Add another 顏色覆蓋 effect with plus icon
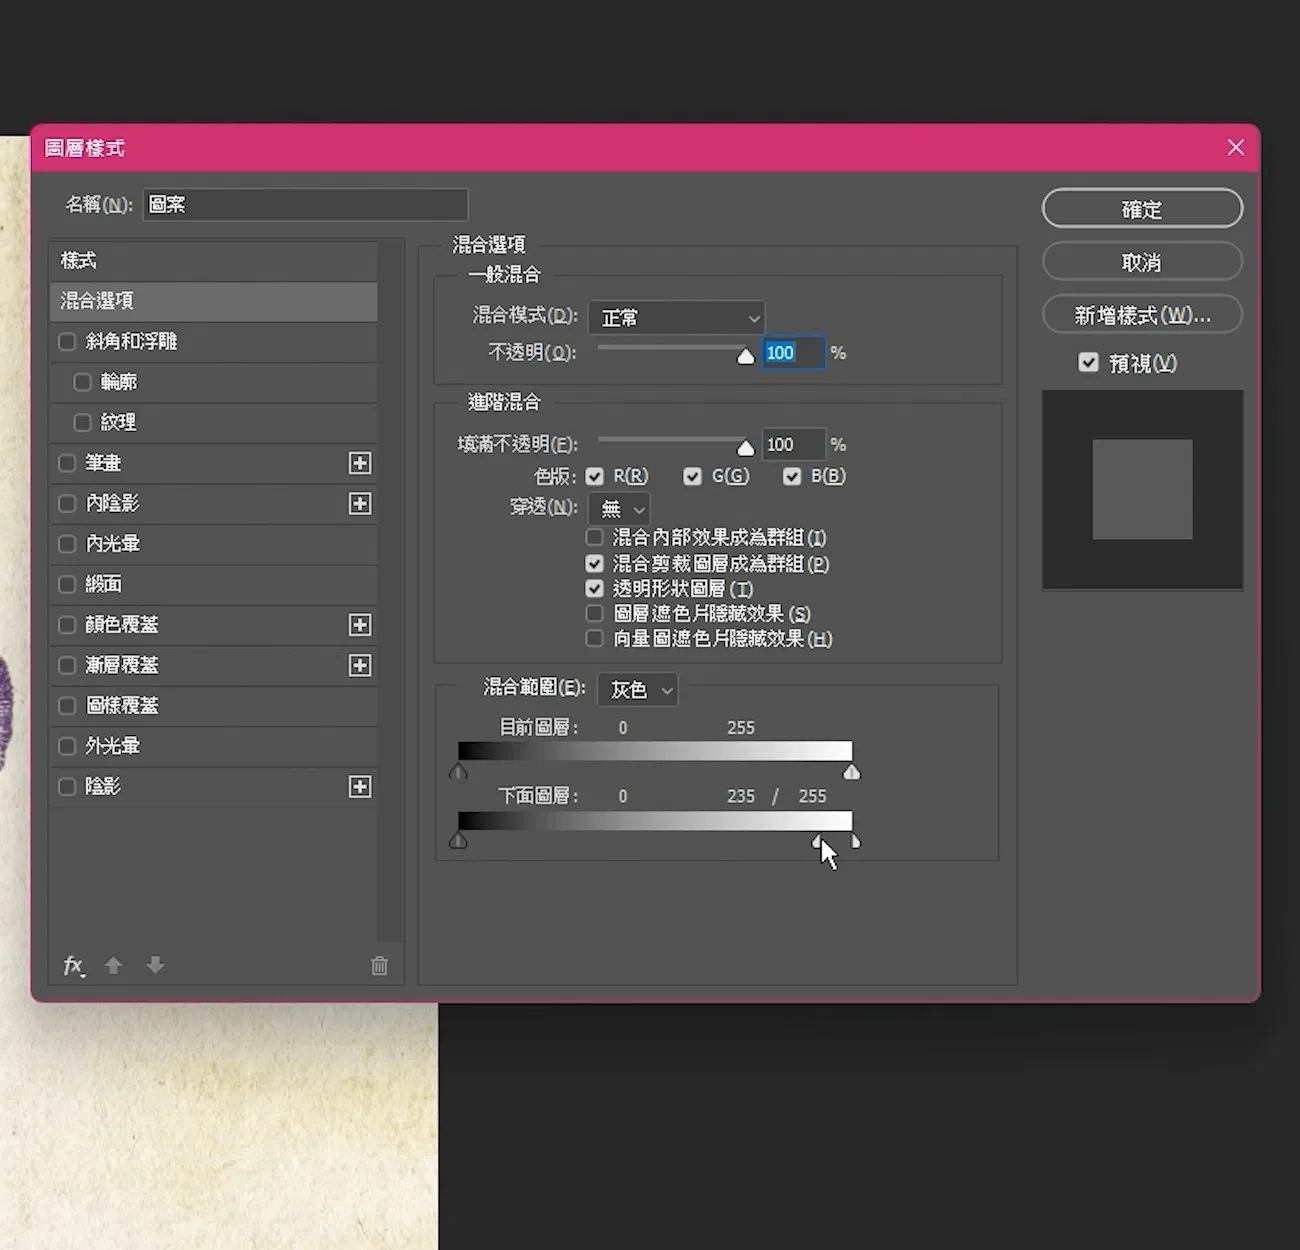Screen dimensions: 1300x1250 click(360, 625)
